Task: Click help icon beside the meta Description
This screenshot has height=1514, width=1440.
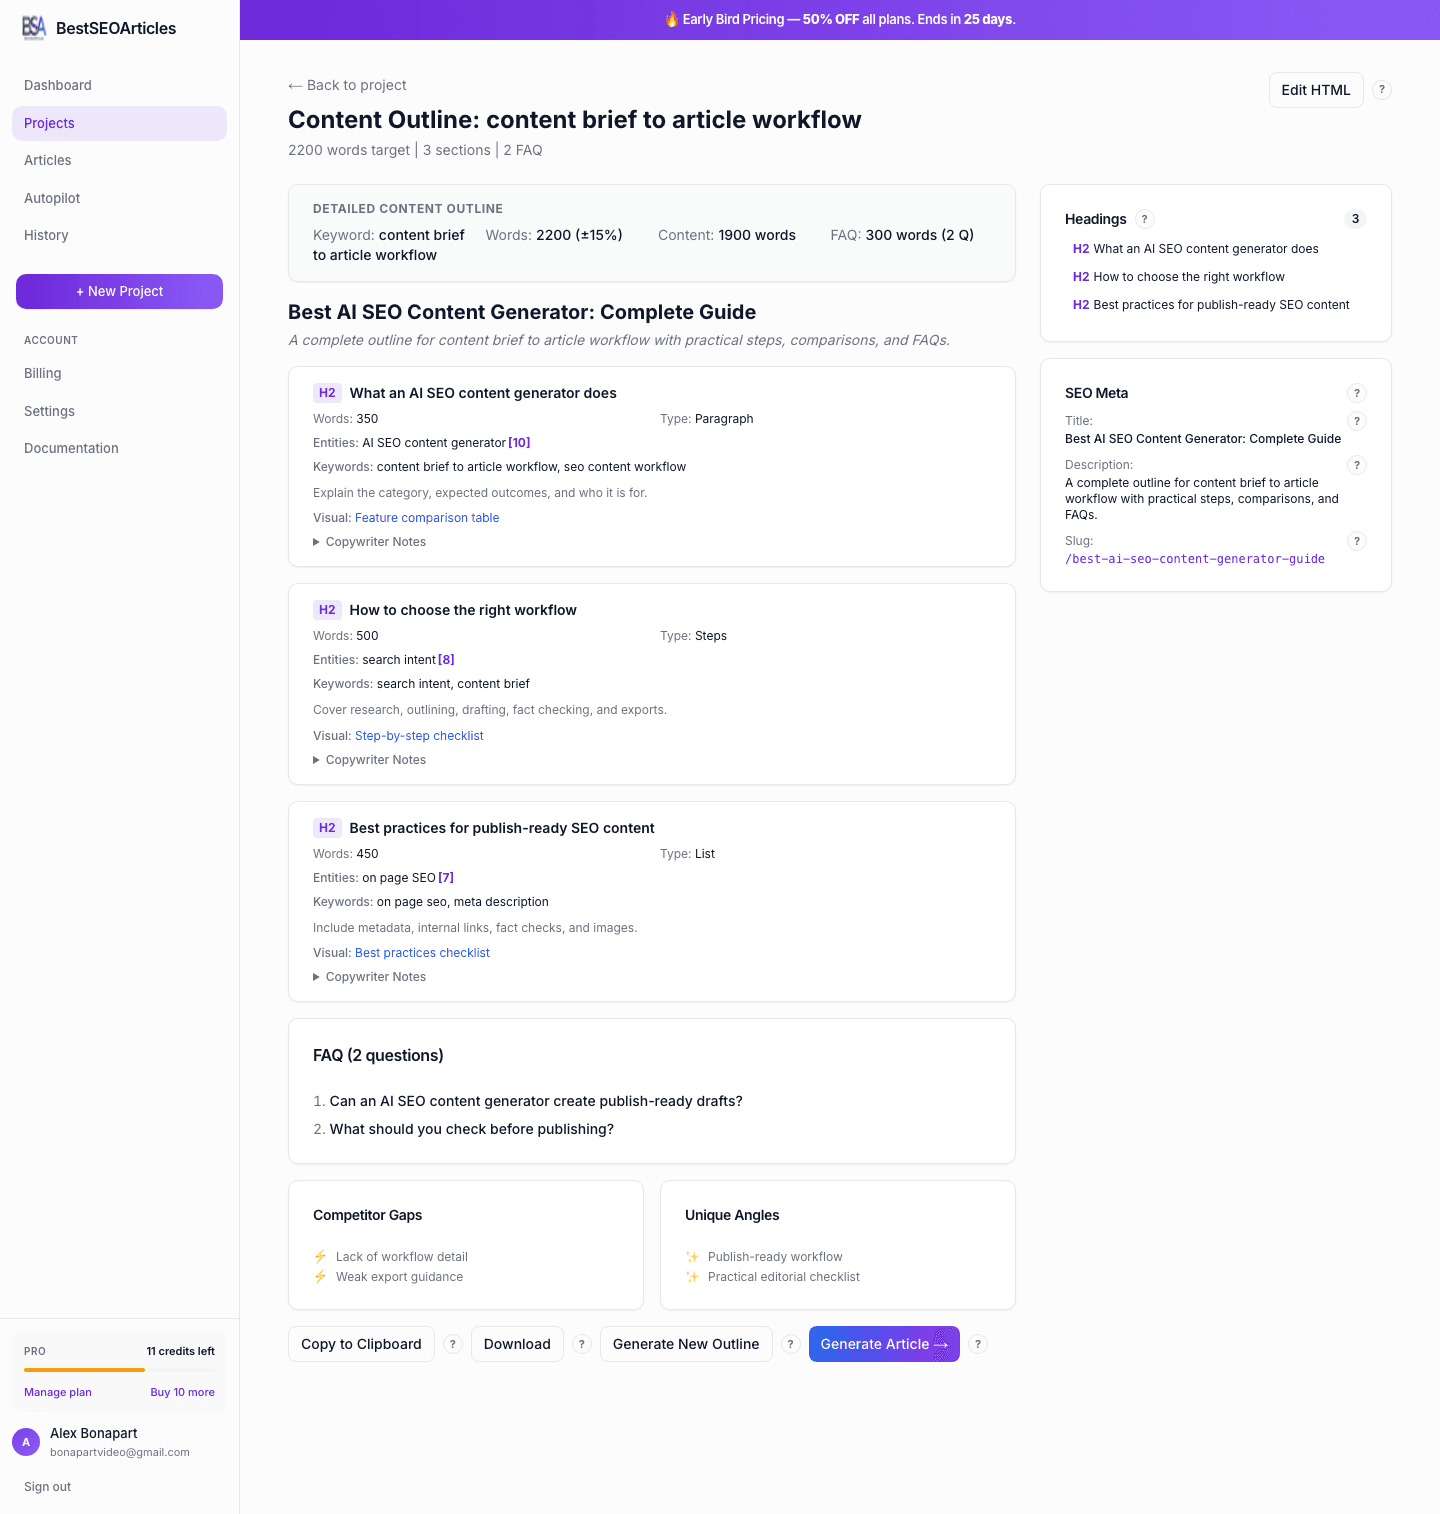Action: [x=1357, y=465]
